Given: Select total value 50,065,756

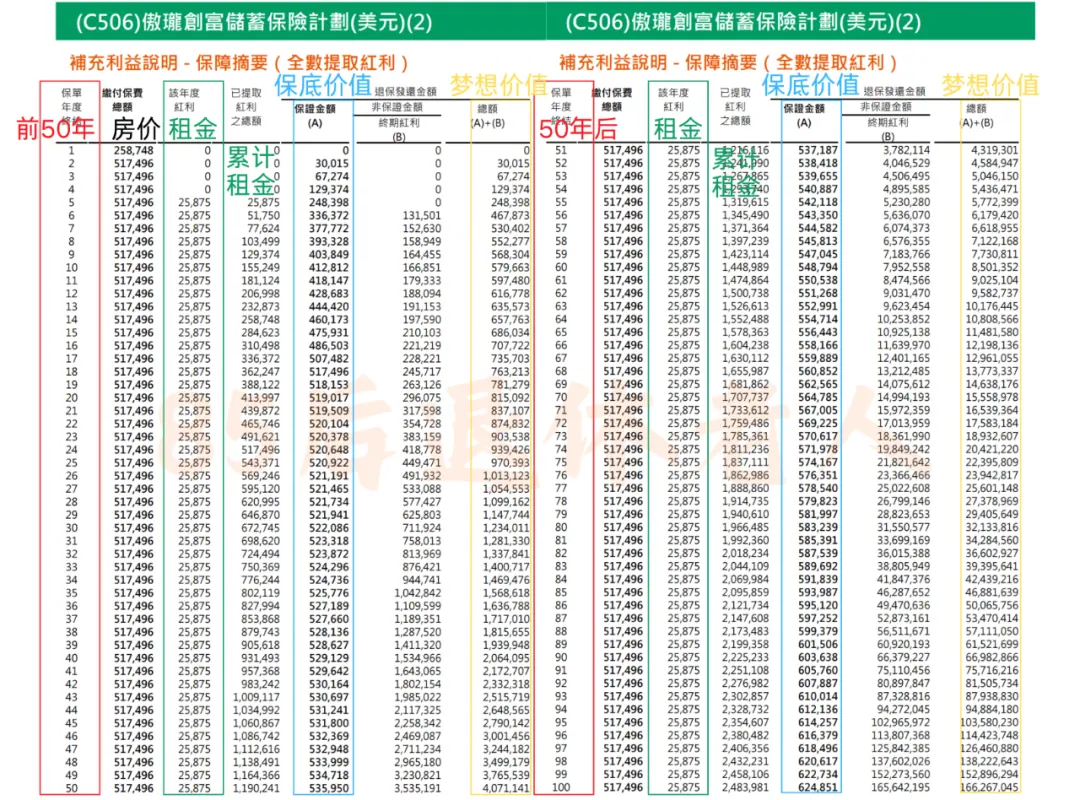Looking at the screenshot, I should click(992, 606).
